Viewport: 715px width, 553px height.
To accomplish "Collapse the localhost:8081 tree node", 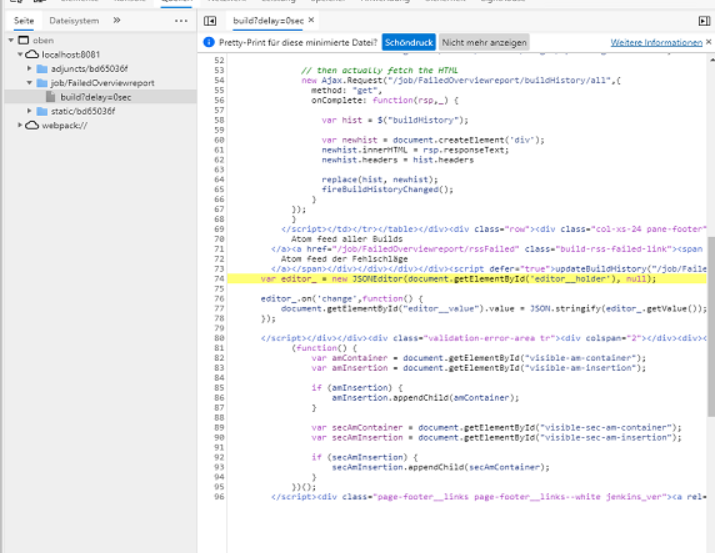I will (20, 54).
